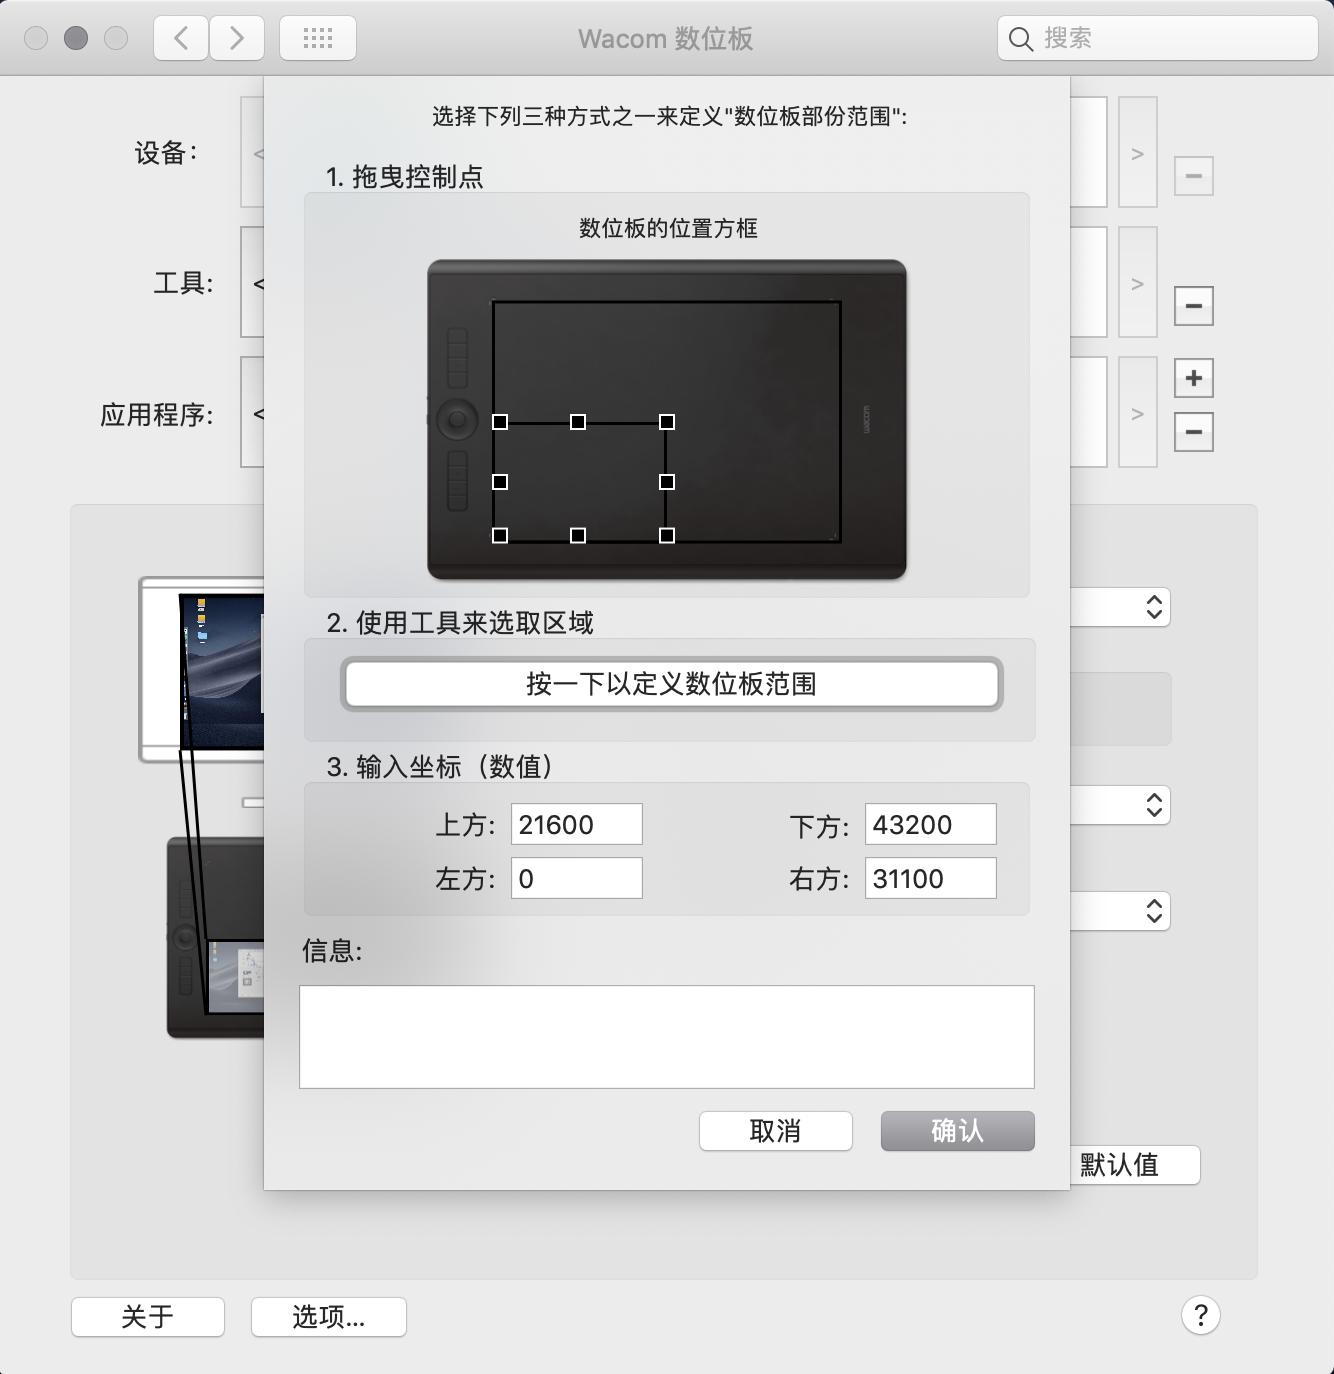This screenshot has height=1374, width=1334.
Task: Remove an application using the lower minus icon
Action: (x=1193, y=431)
